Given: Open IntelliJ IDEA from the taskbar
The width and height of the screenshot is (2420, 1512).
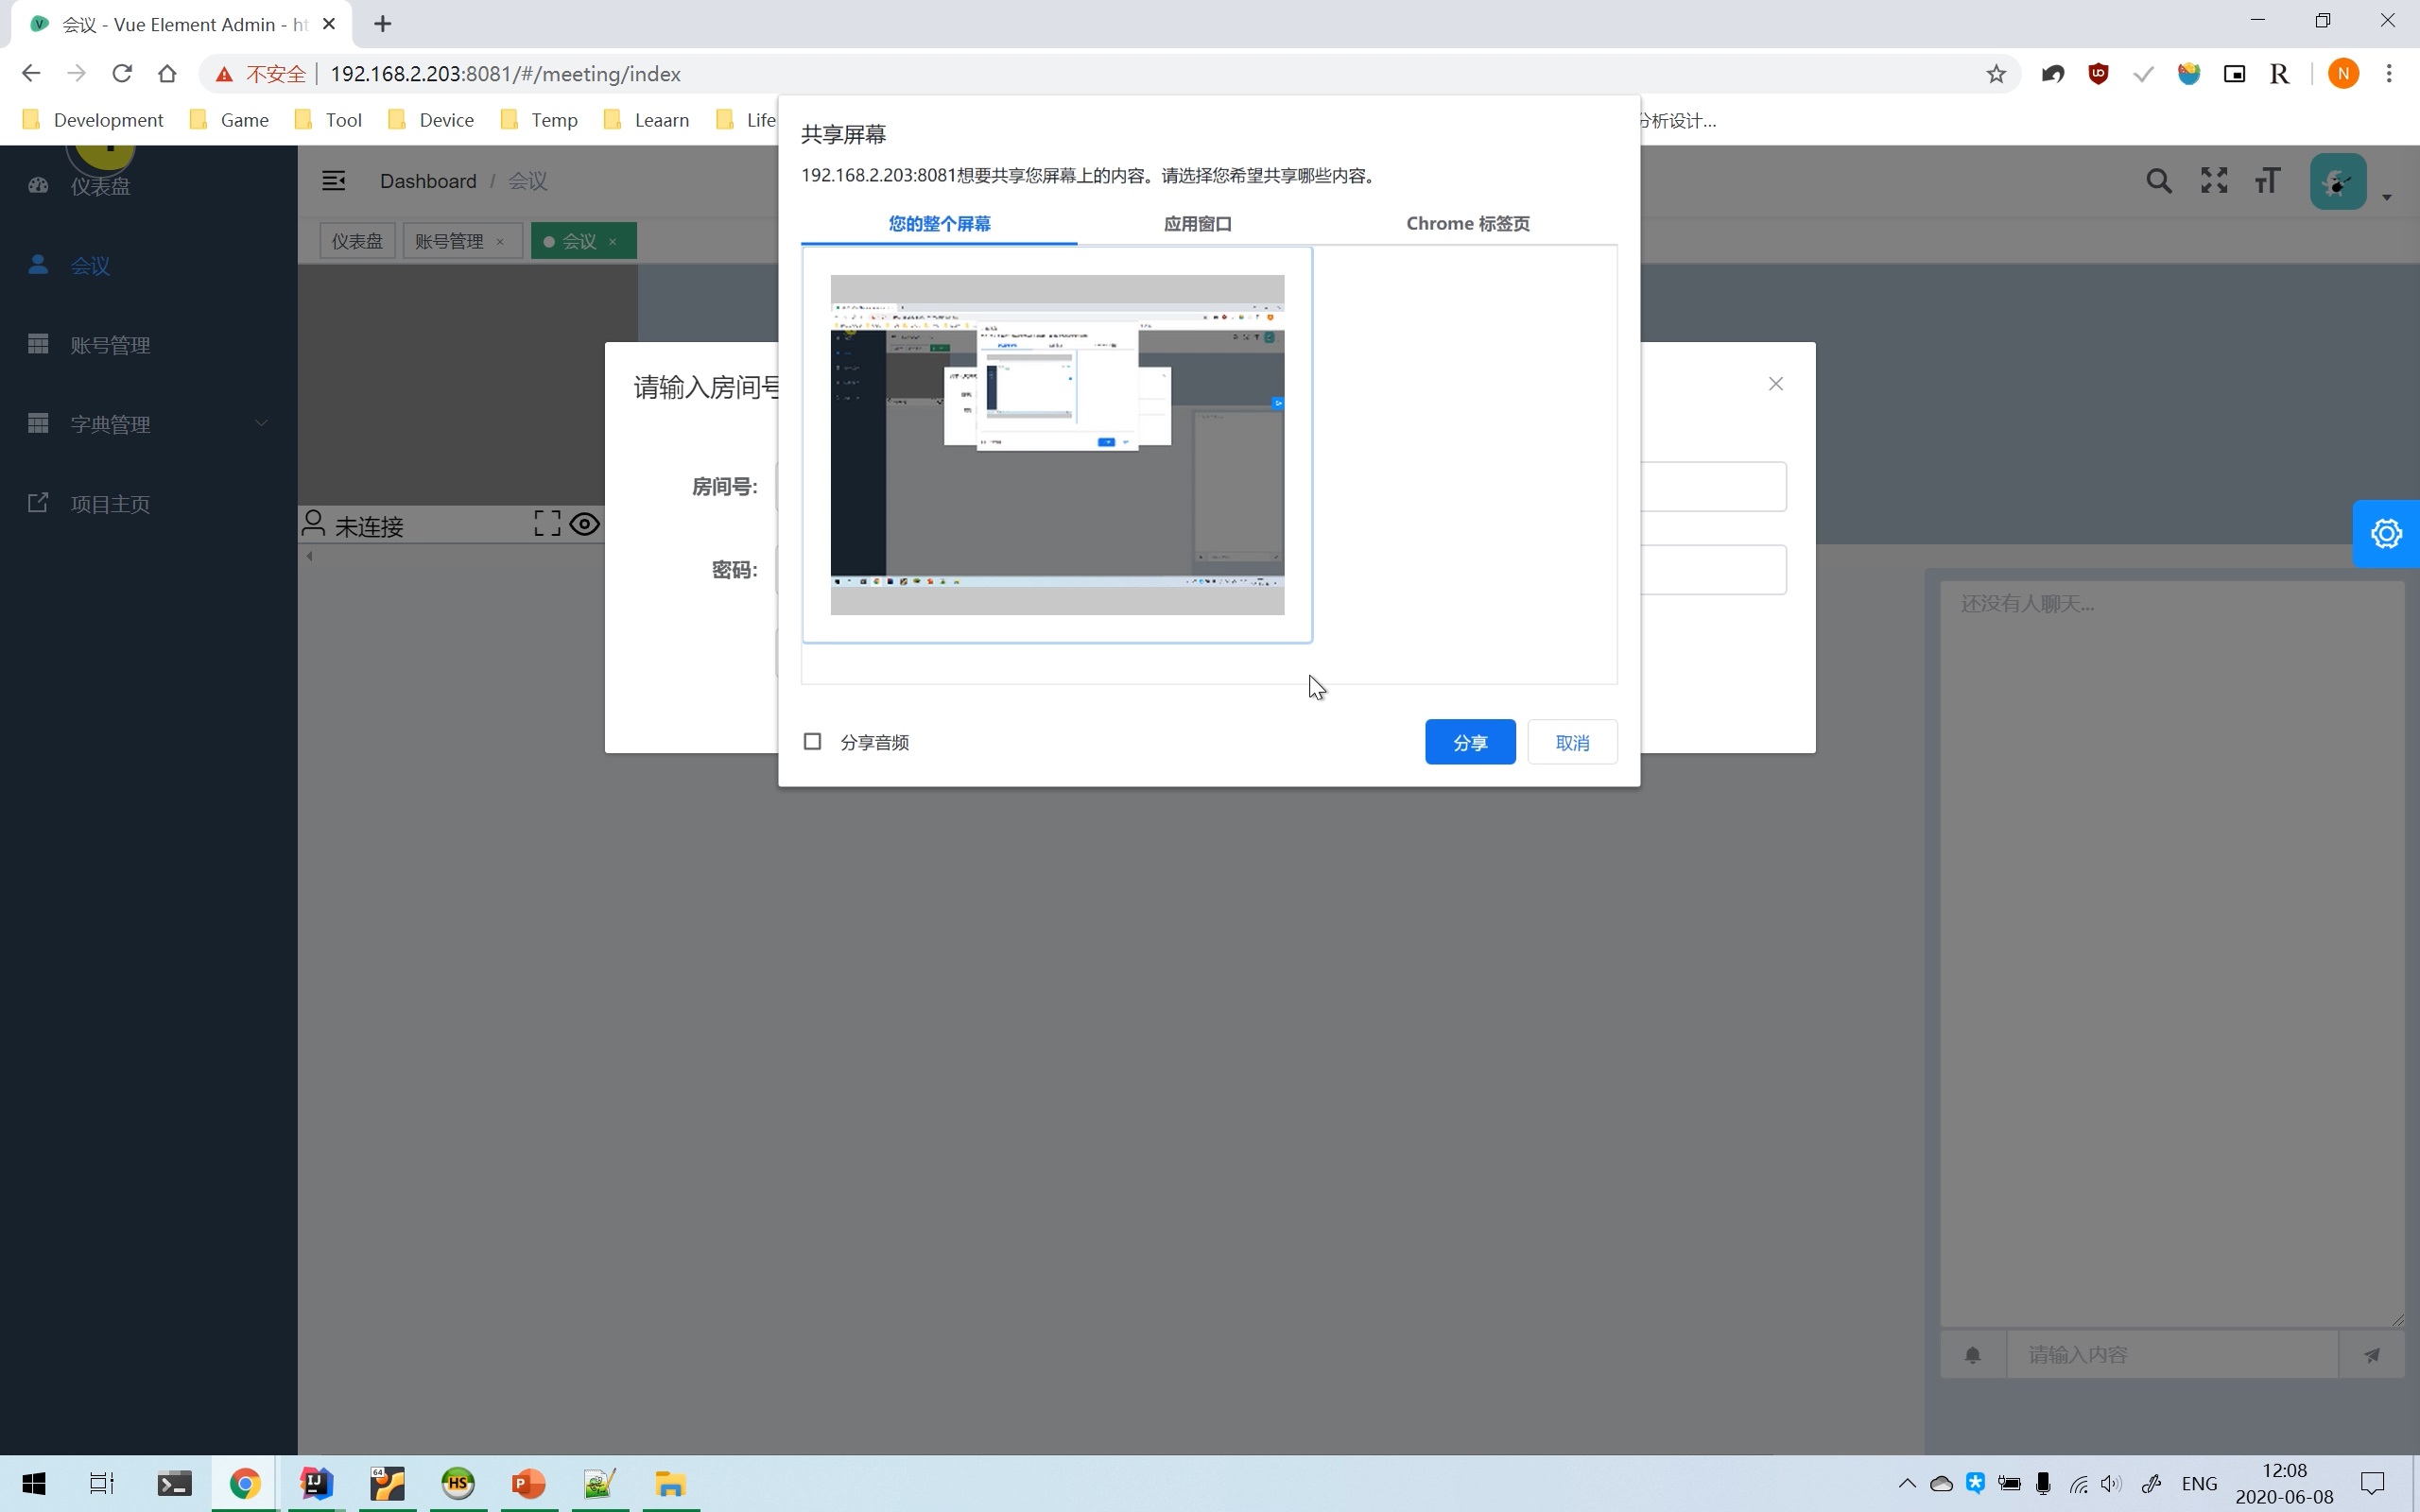Looking at the screenshot, I should pos(316,1483).
